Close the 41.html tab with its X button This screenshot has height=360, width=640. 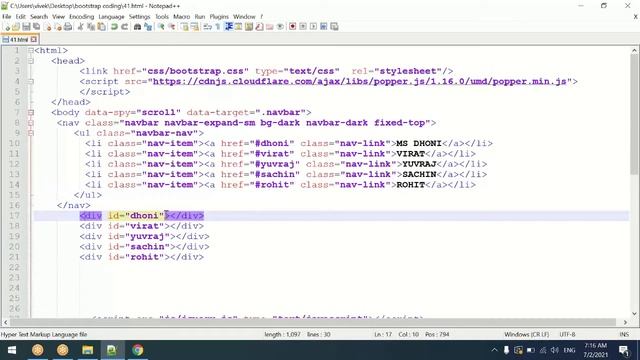tap(34, 39)
